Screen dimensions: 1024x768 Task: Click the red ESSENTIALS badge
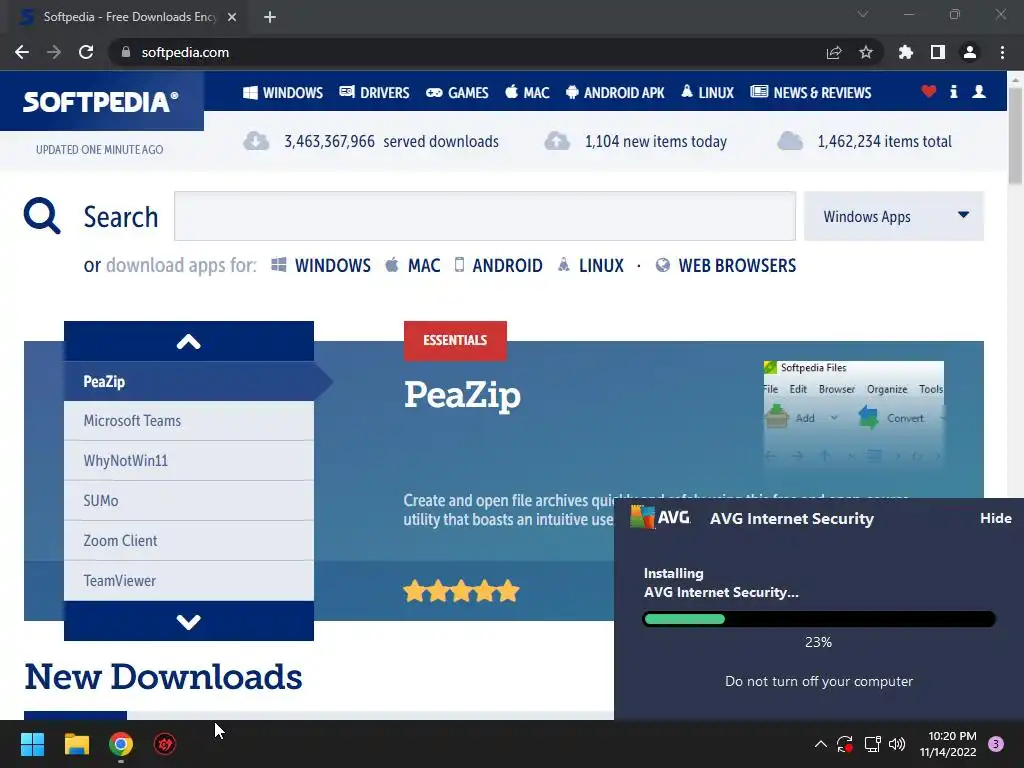(x=455, y=340)
